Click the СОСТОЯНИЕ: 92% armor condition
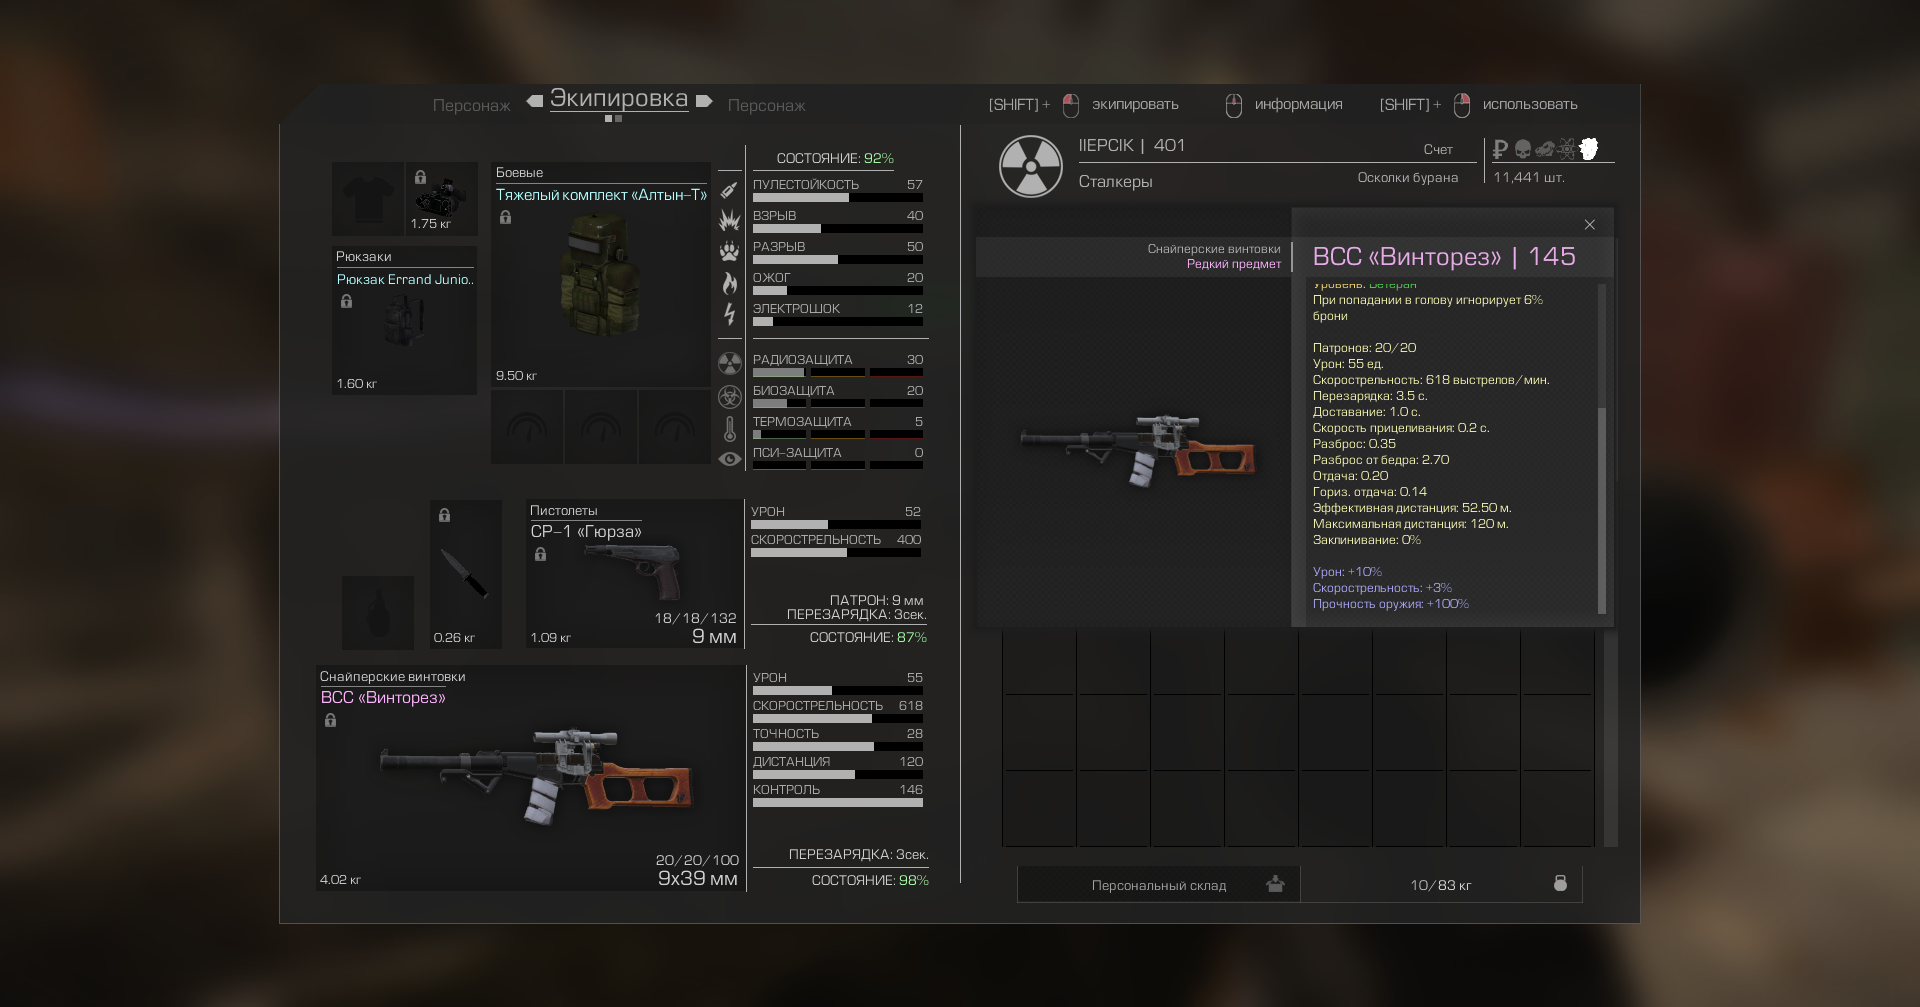Viewport: 1920px width, 1007px height. click(835, 158)
